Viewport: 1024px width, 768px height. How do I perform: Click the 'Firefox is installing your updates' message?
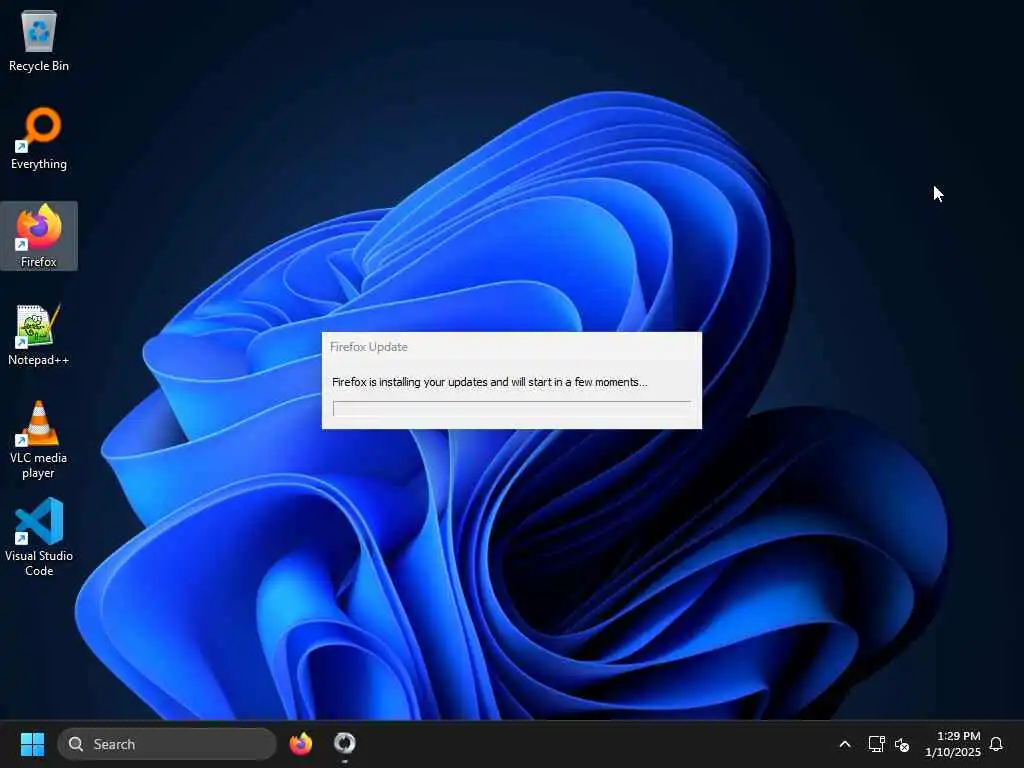coord(489,382)
